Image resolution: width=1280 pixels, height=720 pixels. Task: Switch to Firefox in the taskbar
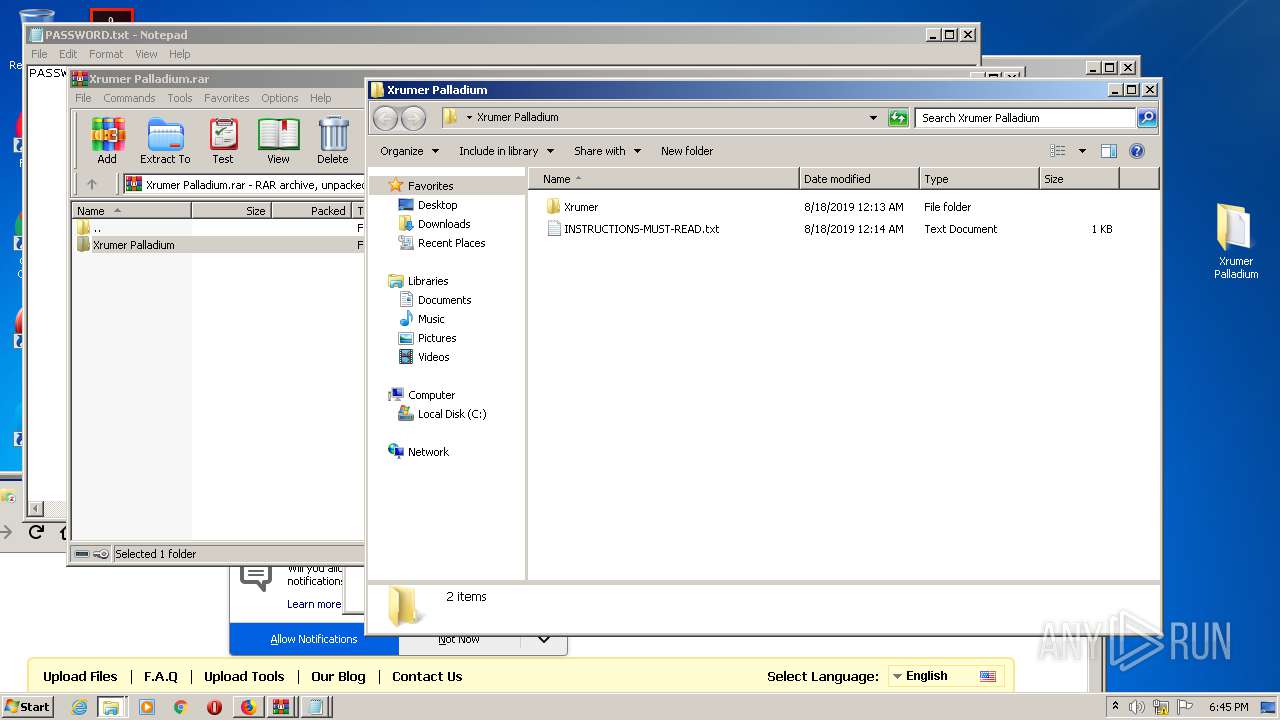(248, 707)
